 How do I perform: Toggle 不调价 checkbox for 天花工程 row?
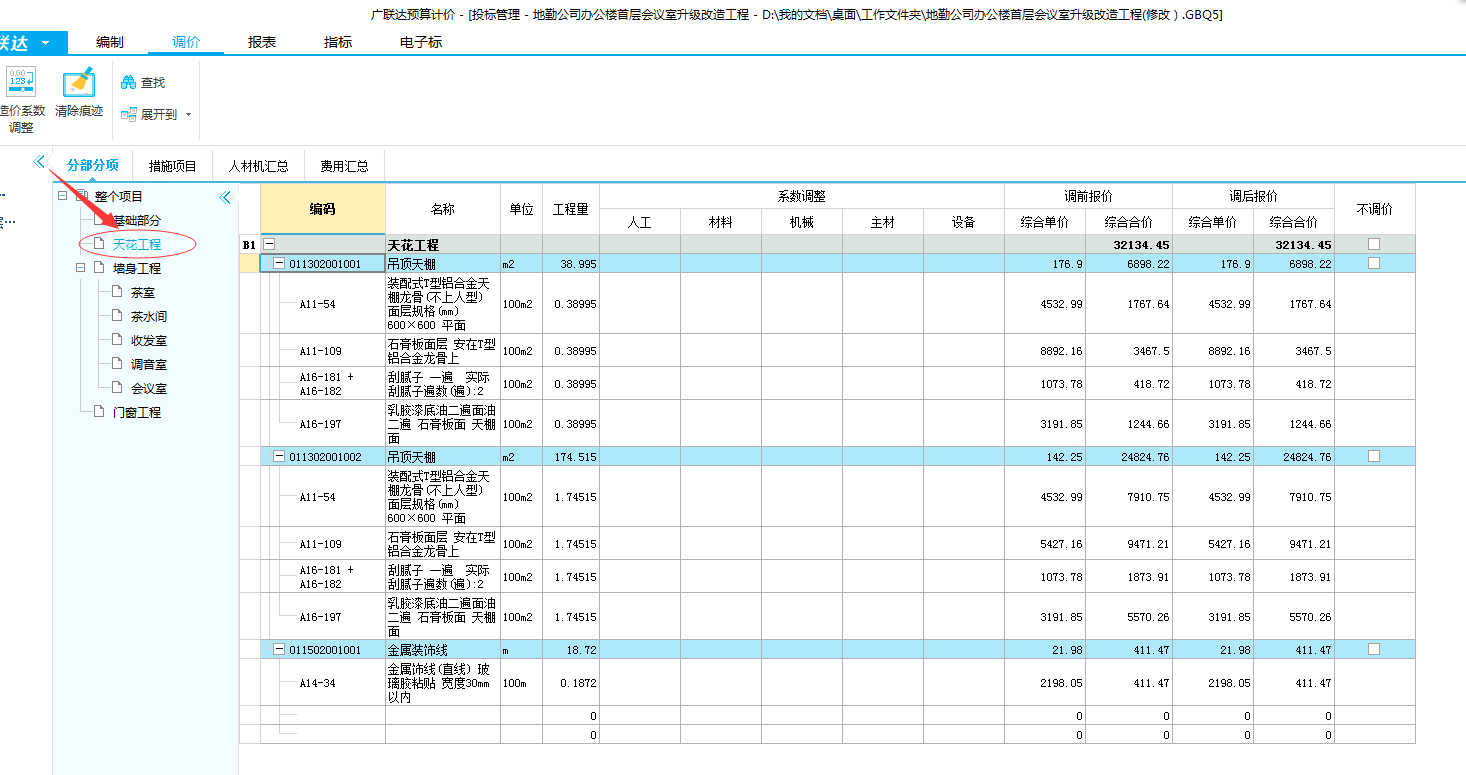(1374, 244)
